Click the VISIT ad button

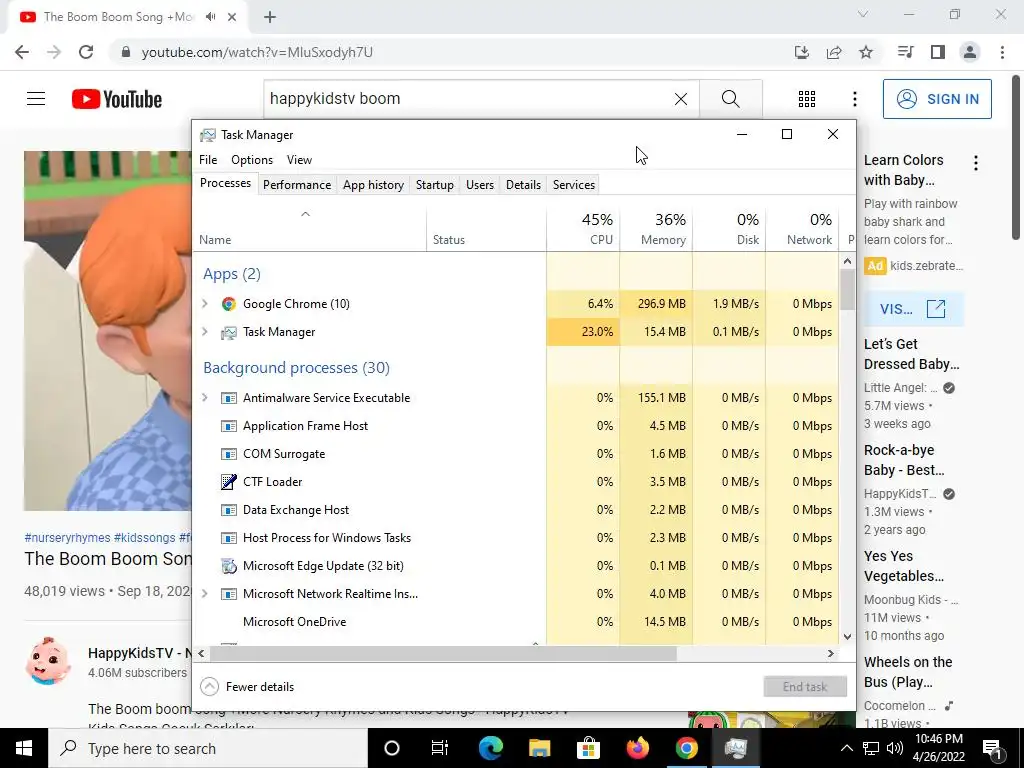click(x=913, y=309)
